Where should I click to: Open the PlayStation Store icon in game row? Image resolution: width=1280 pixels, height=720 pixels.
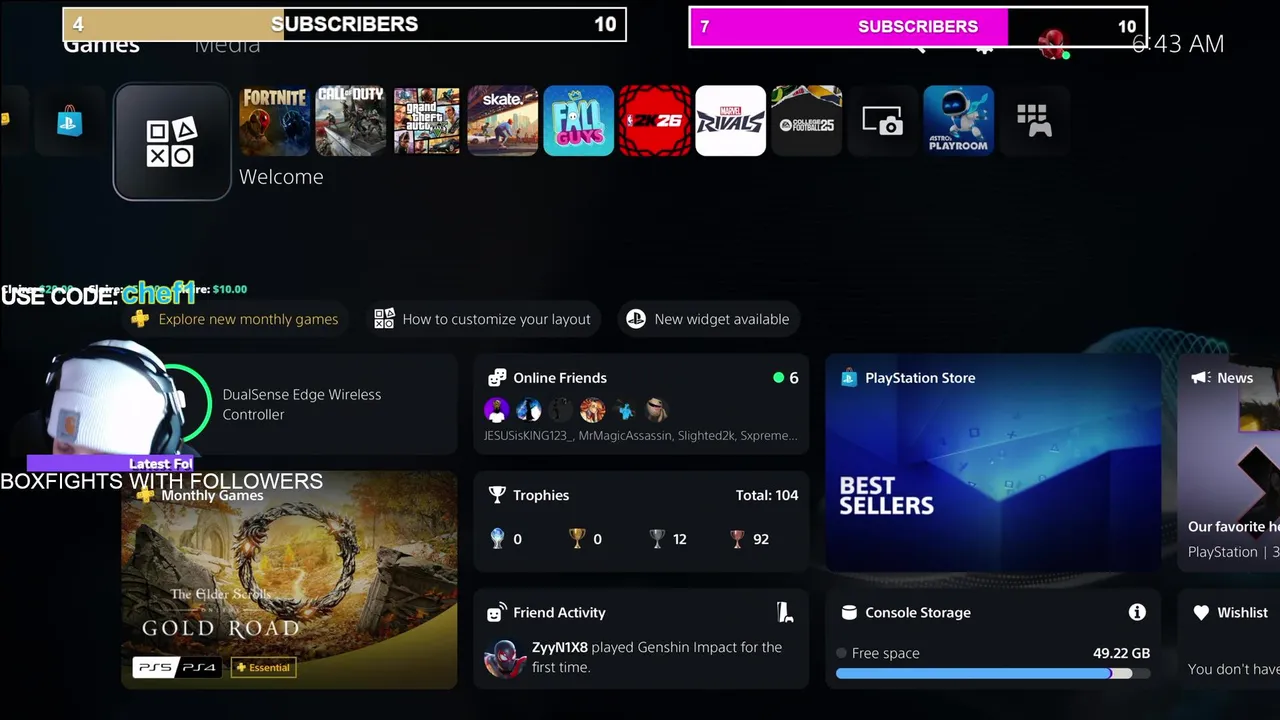click(x=70, y=122)
